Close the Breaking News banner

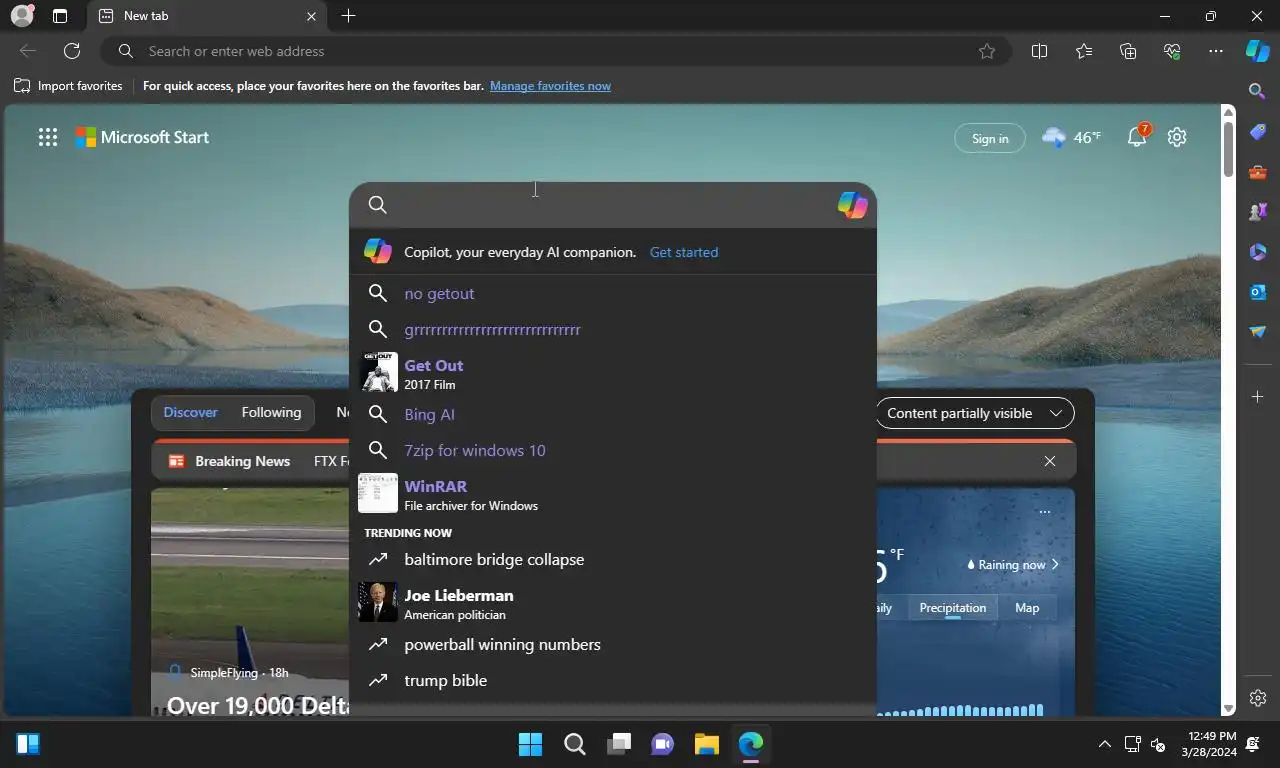[x=1049, y=461]
